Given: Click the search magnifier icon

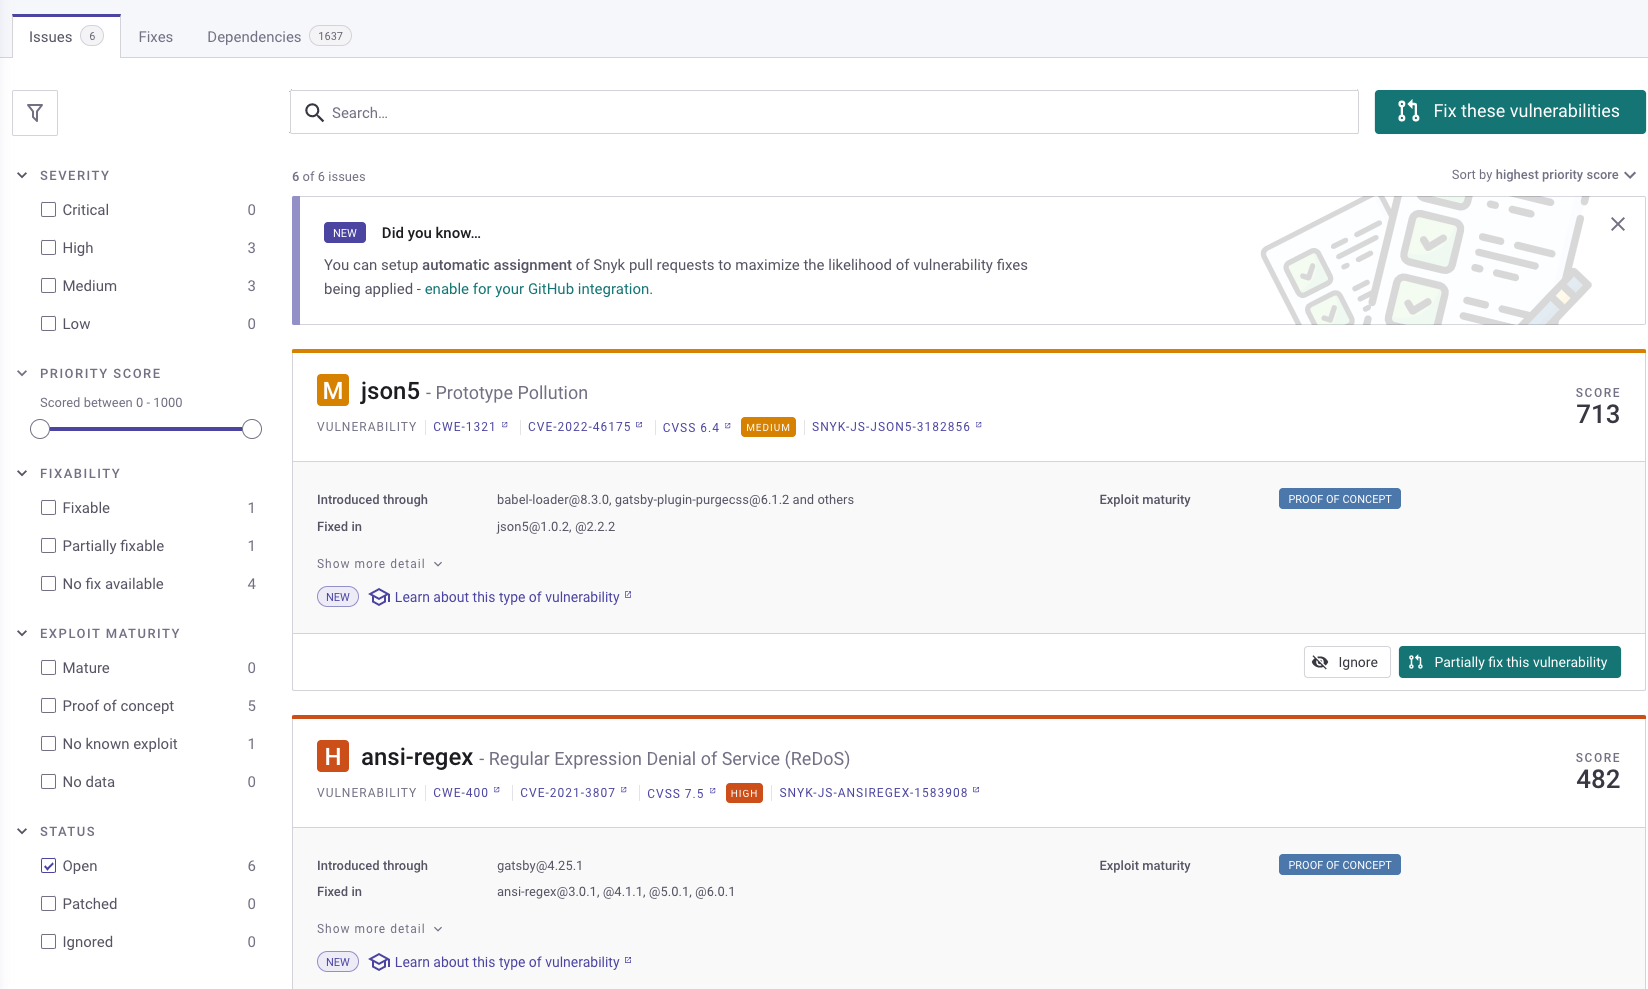Looking at the screenshot, I should pyautogui.click(x=314, y=112).
